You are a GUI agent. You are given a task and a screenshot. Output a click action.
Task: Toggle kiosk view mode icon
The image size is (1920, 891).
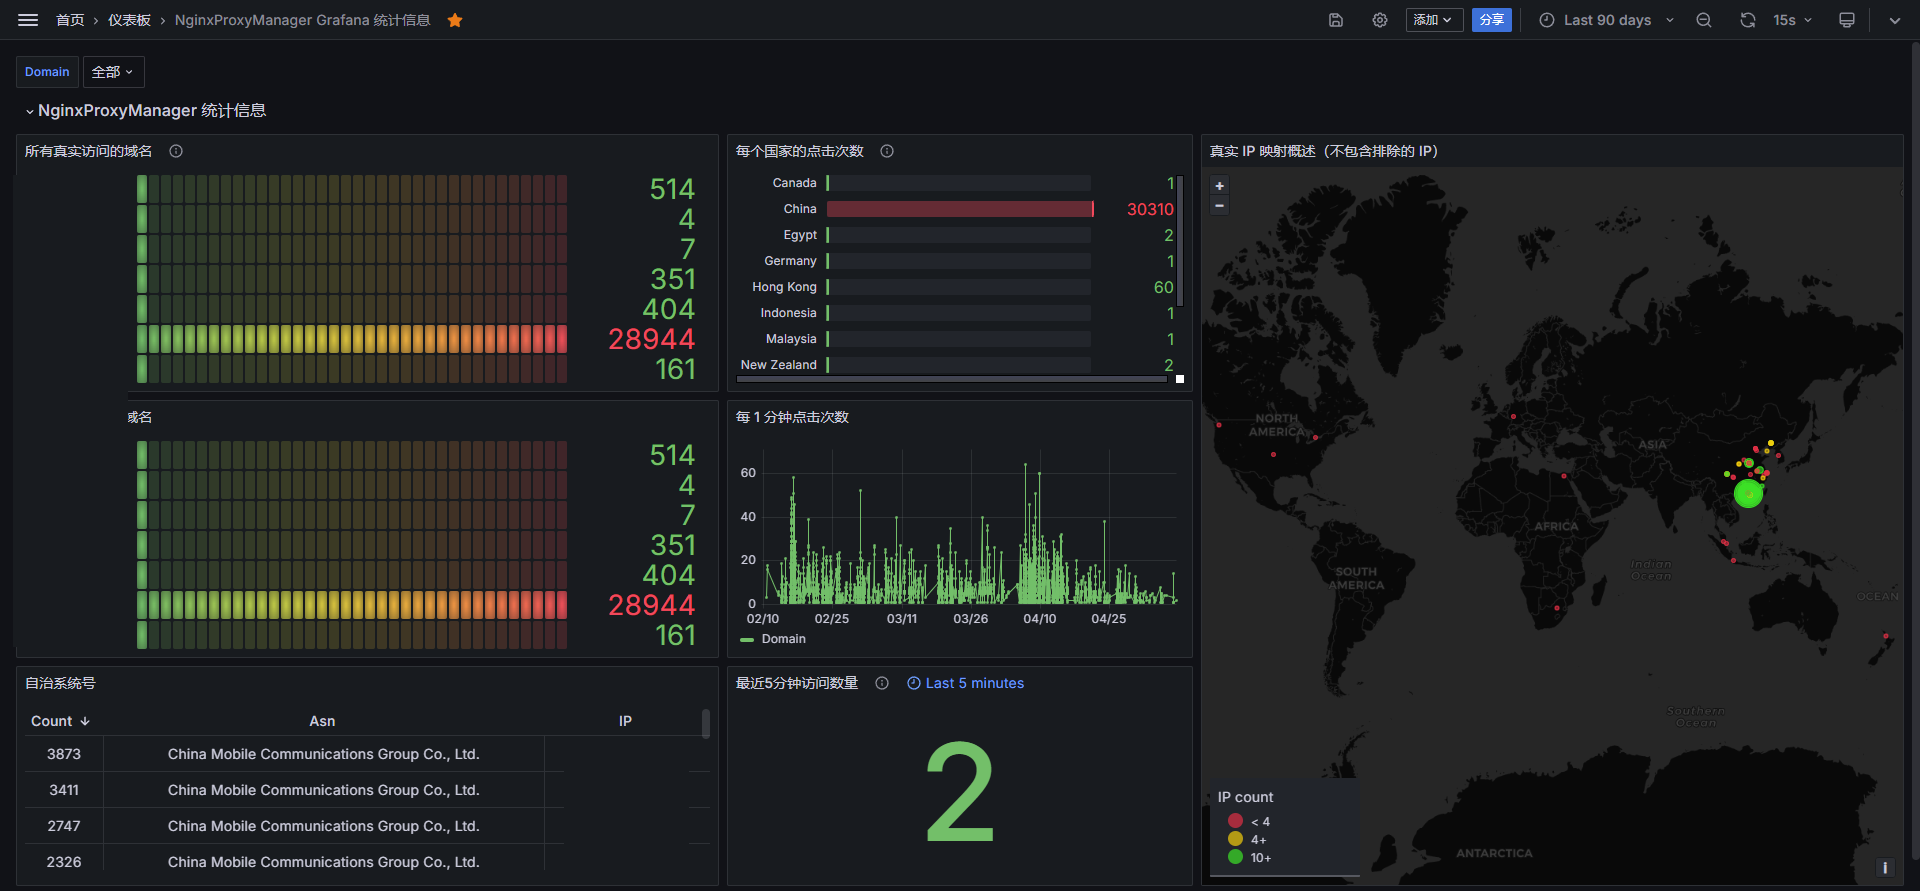click(1847, 20)
